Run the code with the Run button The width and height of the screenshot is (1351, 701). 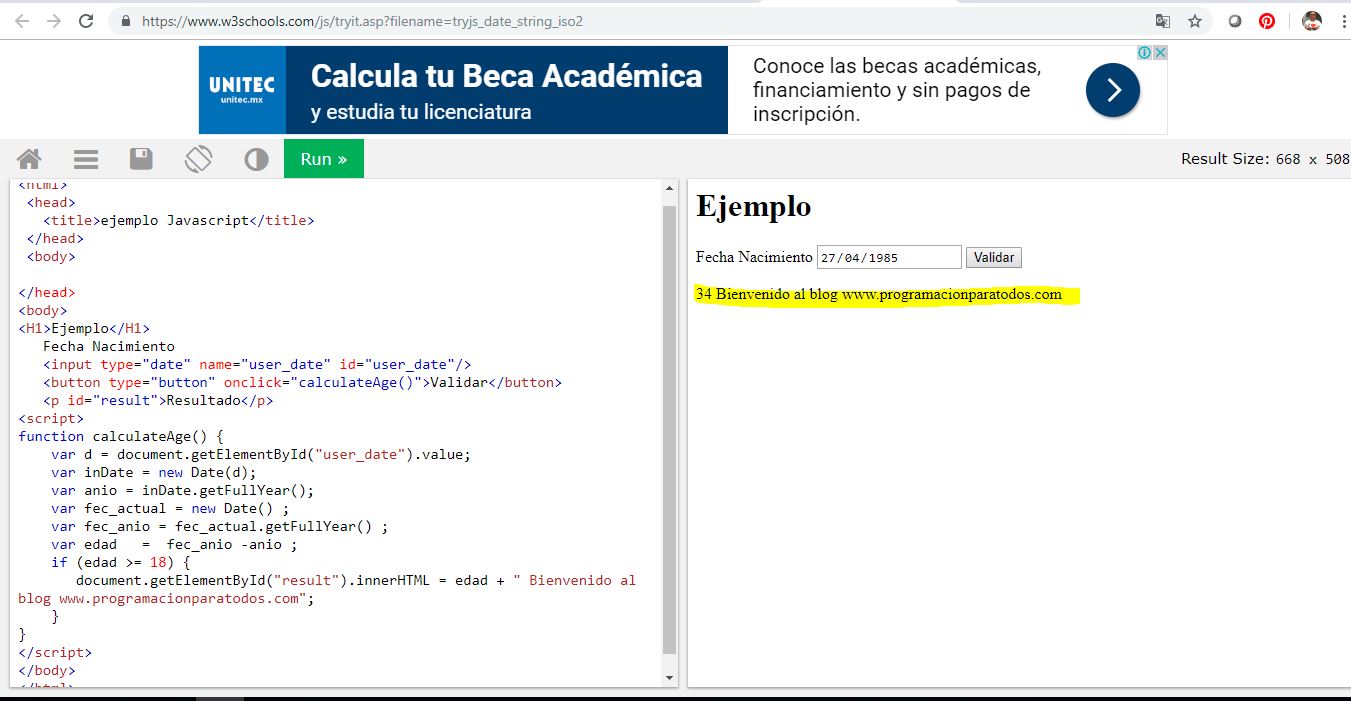pos(323,158)
